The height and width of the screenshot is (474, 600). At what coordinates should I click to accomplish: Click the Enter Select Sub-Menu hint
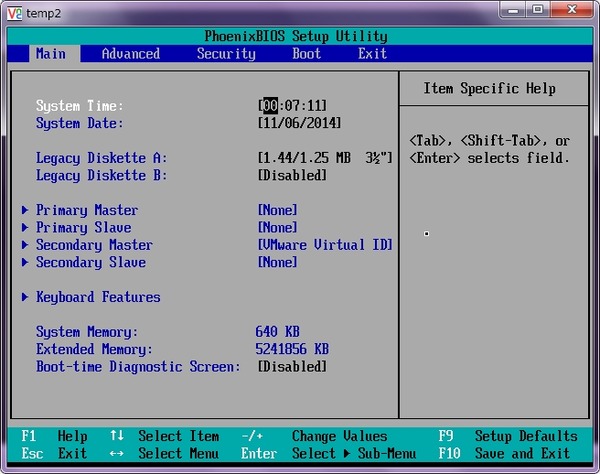328,454
